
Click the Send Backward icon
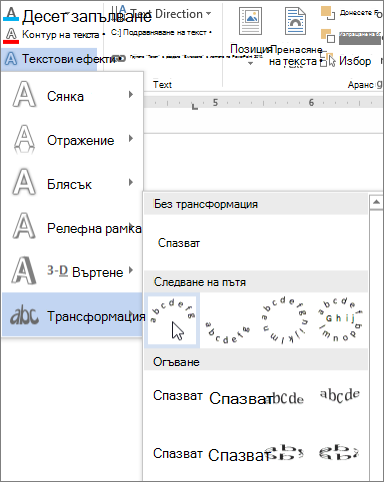click(x=328, y=36)
